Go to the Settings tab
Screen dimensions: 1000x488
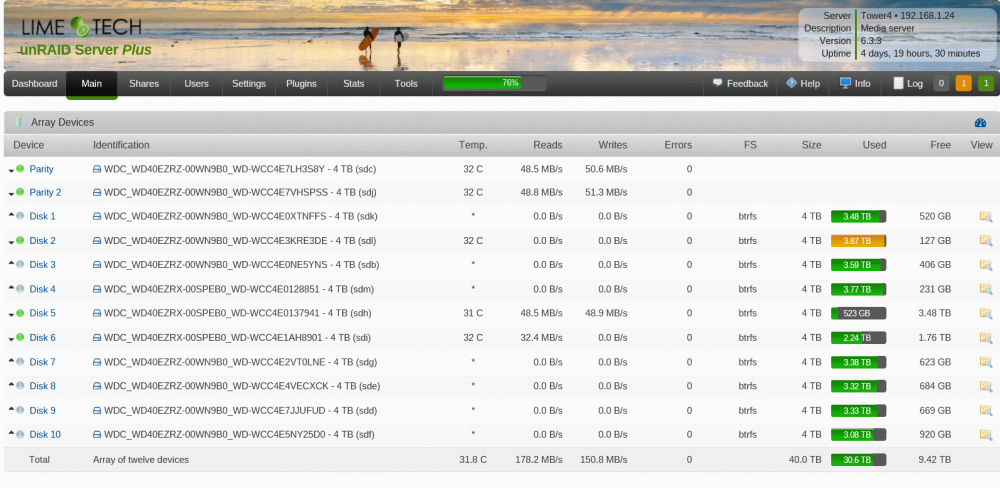pos(249,84)
